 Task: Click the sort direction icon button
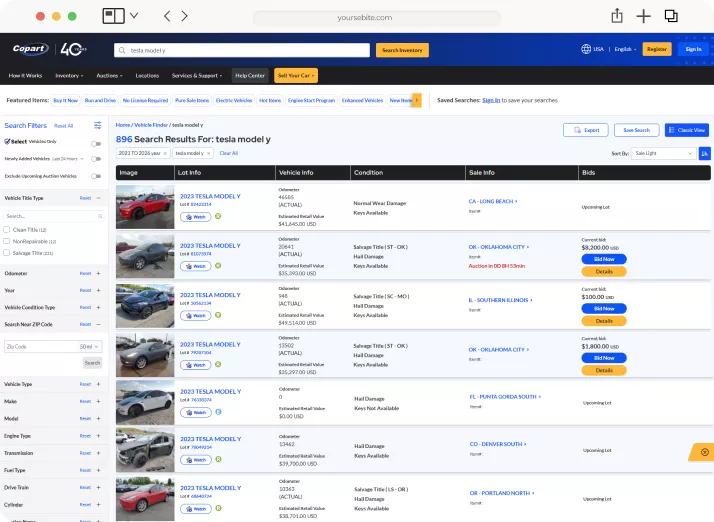[704, 154]
